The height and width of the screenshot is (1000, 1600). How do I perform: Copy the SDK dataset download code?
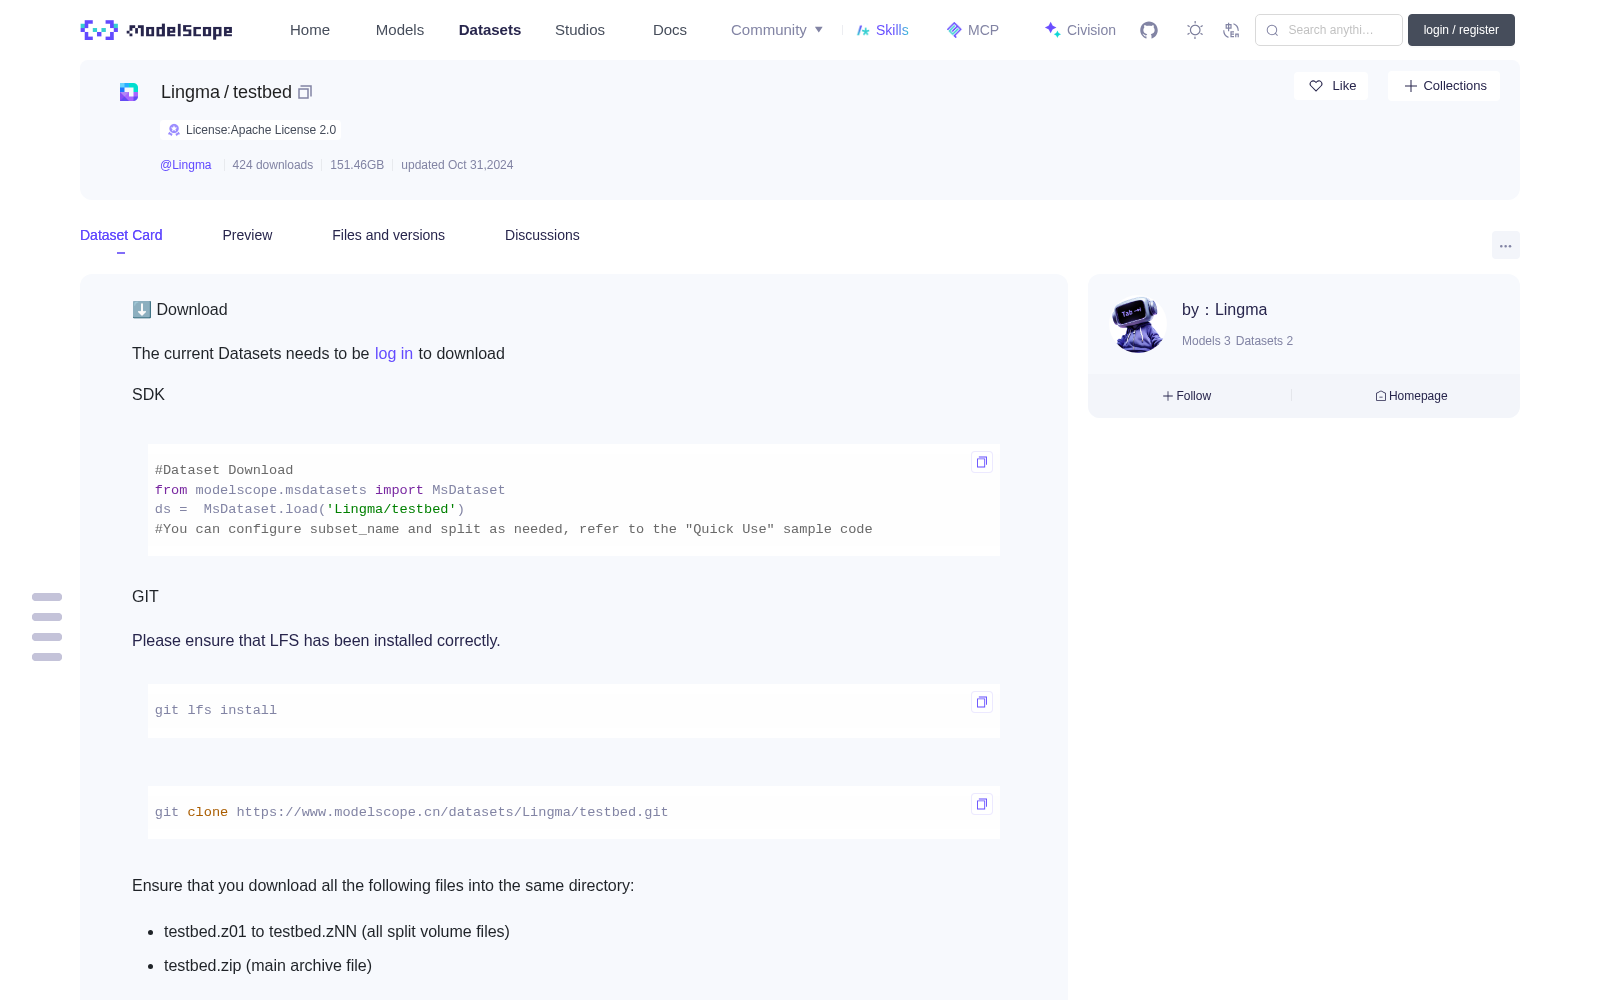click(982, 462)
